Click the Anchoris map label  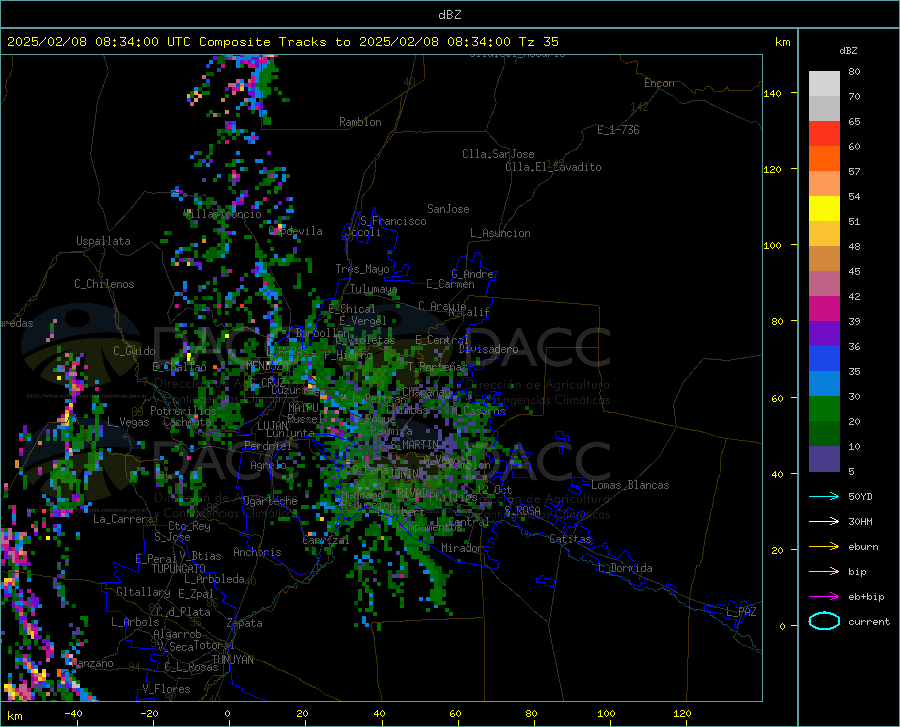click(x=257, y=552)
